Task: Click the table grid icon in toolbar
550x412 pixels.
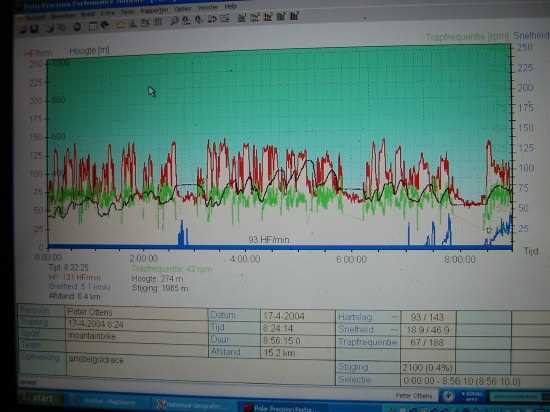Action: pos(93,26)
